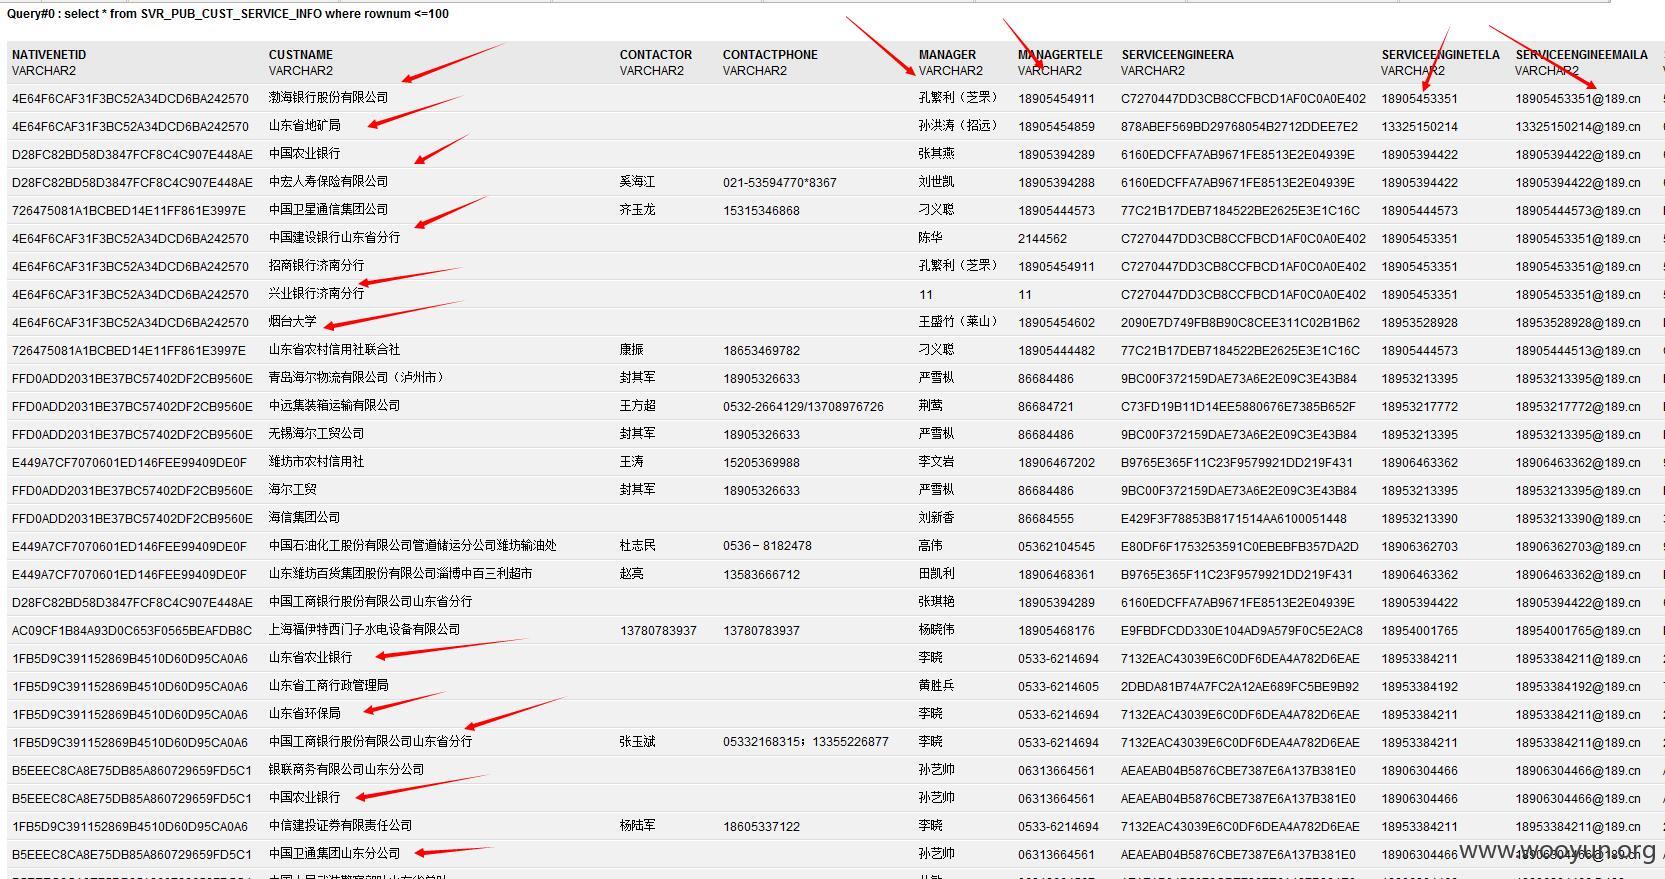Select contactor name 王方超

pos(637,405)
